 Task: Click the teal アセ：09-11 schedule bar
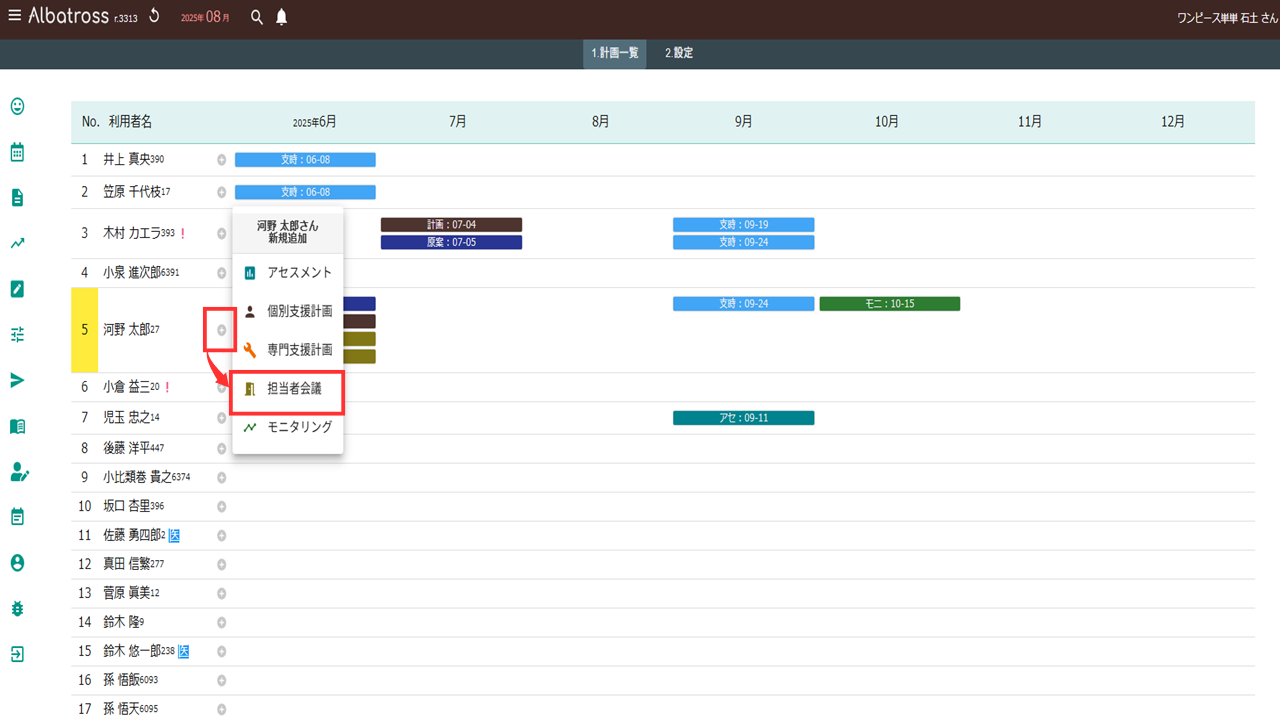(x=743, y=418)
